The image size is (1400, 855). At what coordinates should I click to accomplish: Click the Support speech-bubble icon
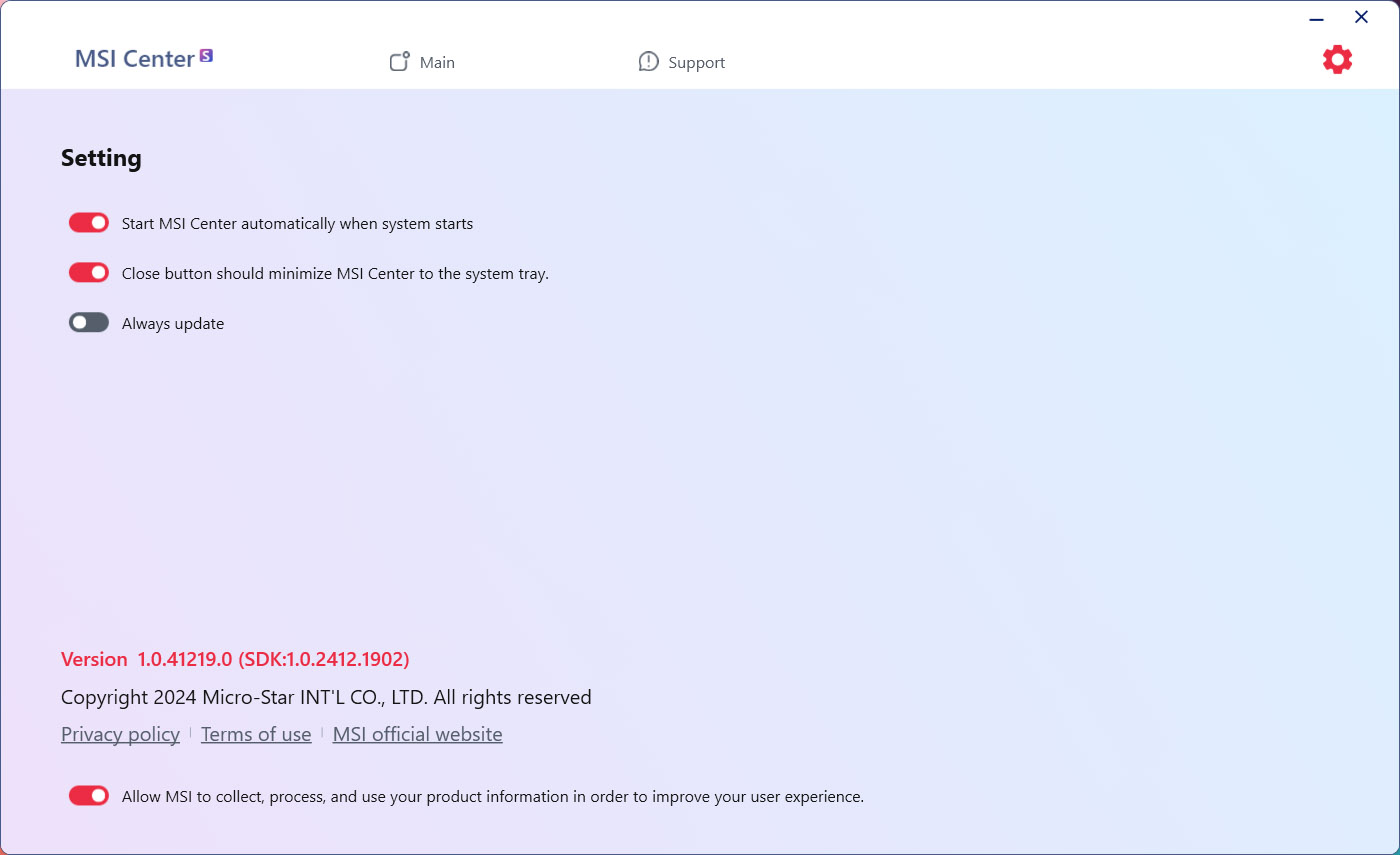point(649,62)
